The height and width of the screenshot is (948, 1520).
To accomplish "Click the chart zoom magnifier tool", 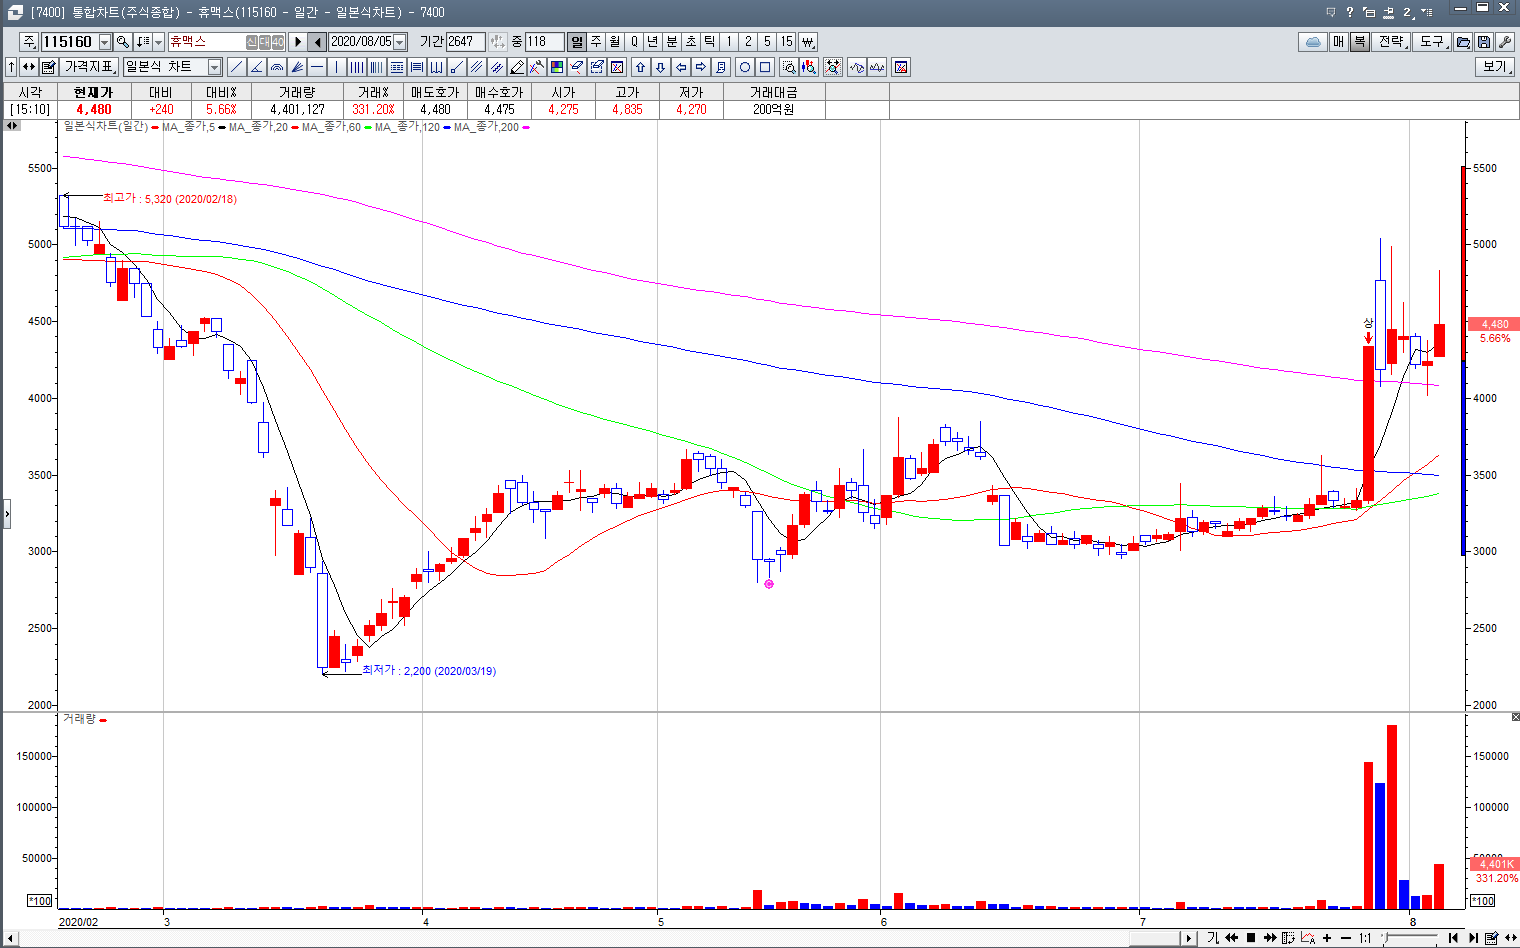I will pyautogui.click(x=789, y=67).
